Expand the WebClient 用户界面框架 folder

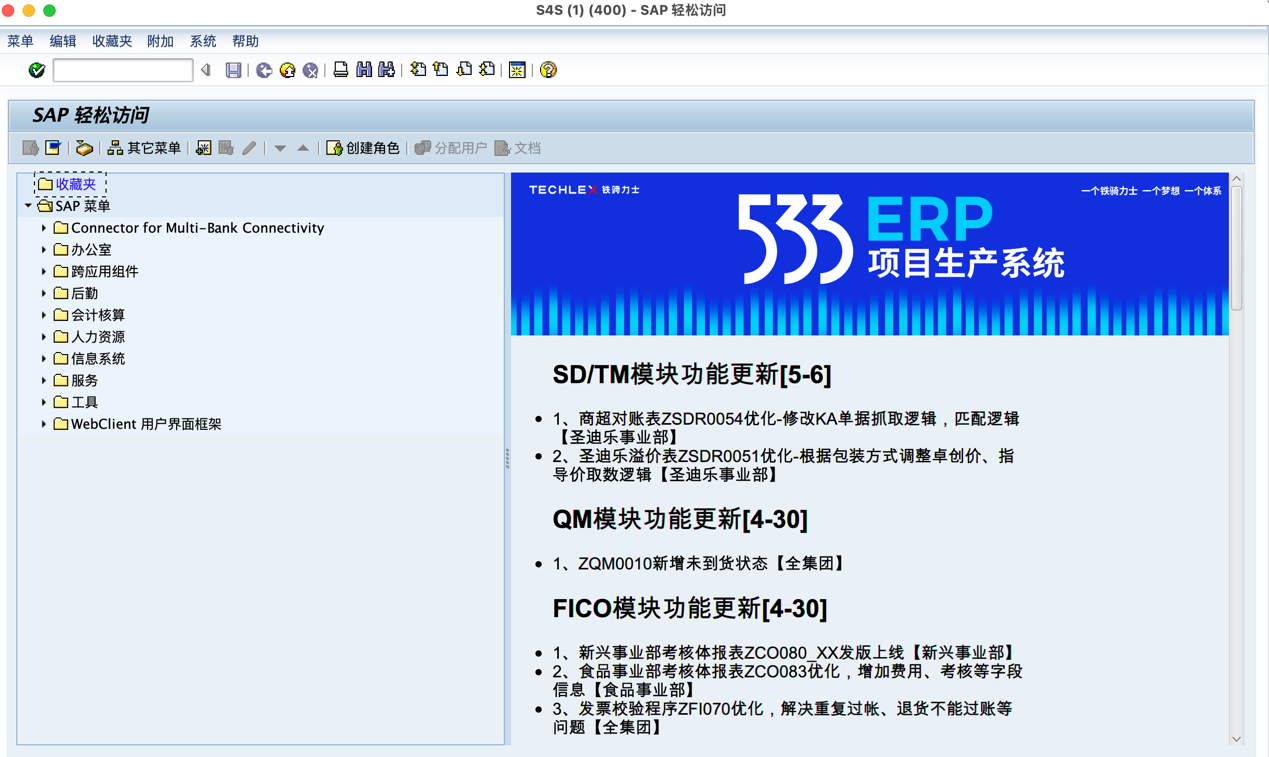tap(44, 424)
